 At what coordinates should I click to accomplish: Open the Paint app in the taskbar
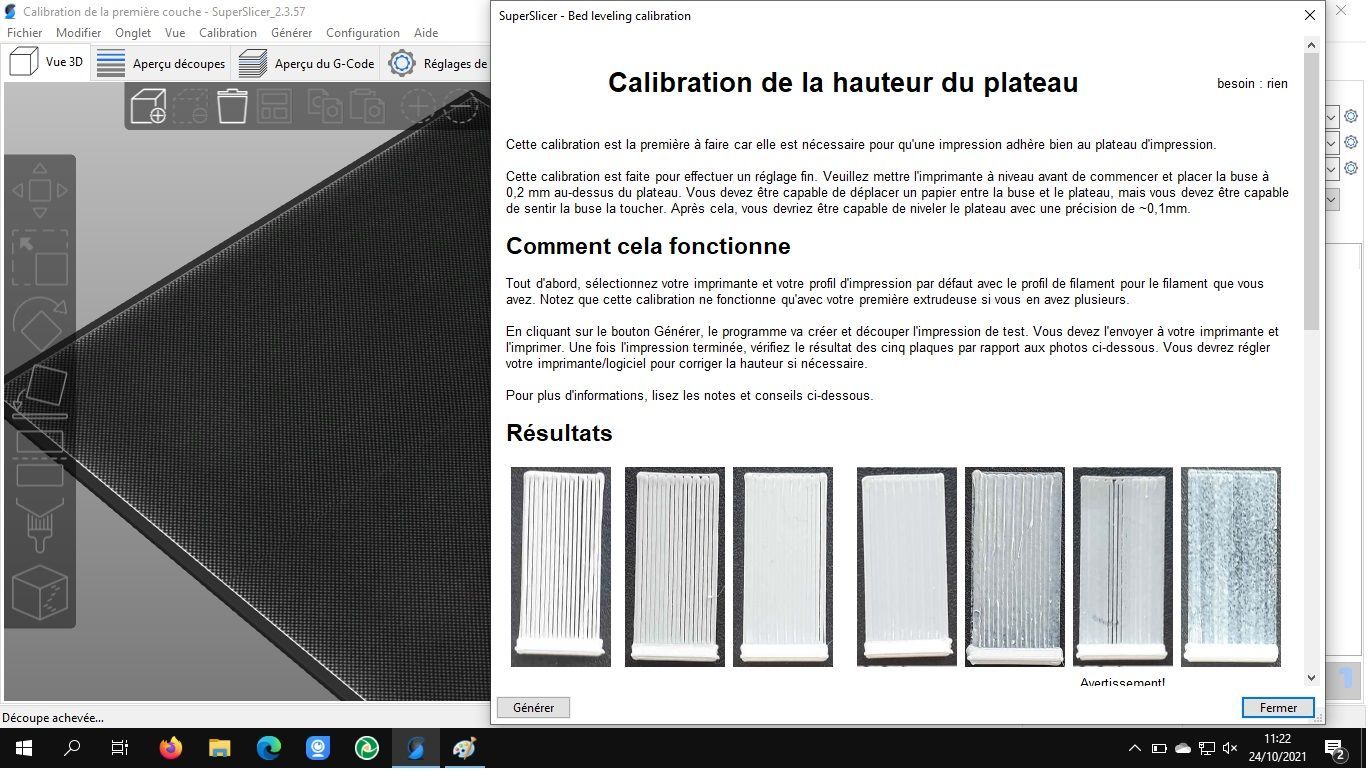[x=465, y=748]
